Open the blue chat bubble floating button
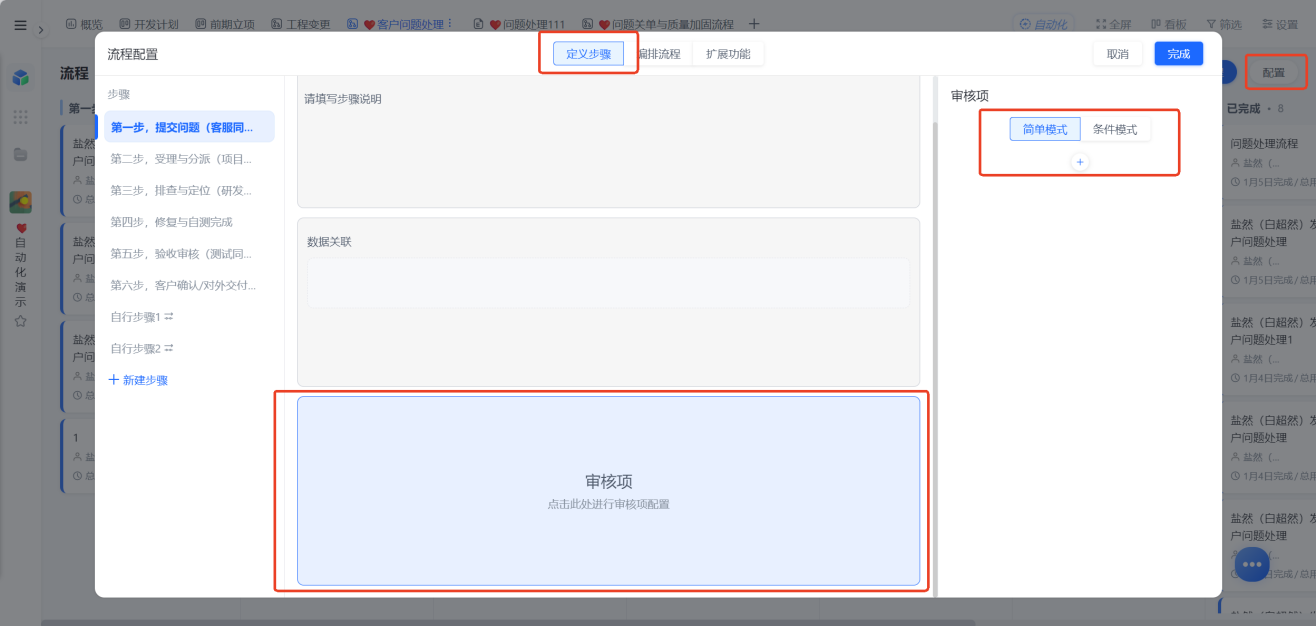 [1252, 564]
